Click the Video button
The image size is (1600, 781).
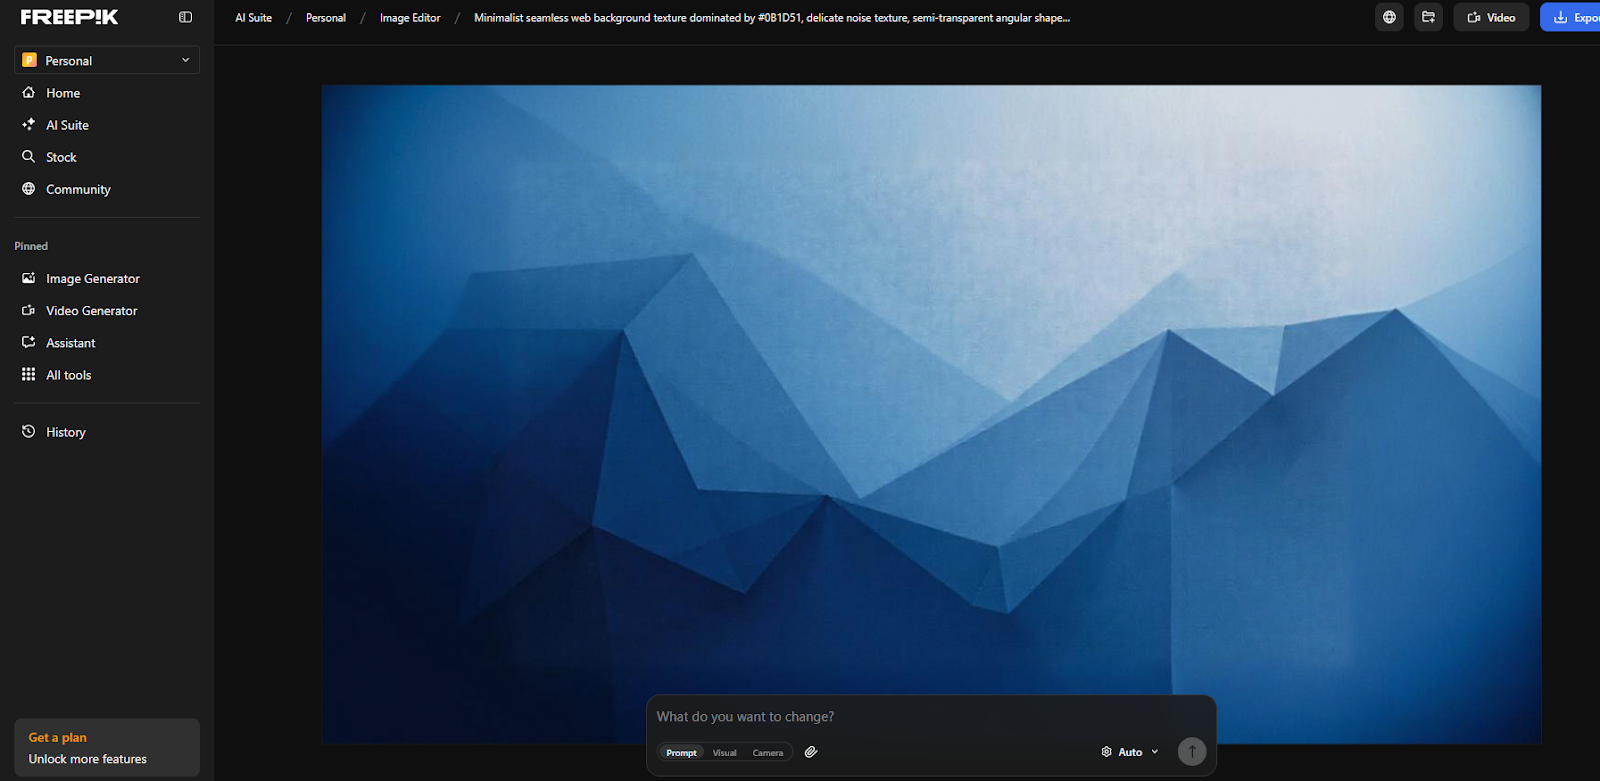1491,17
